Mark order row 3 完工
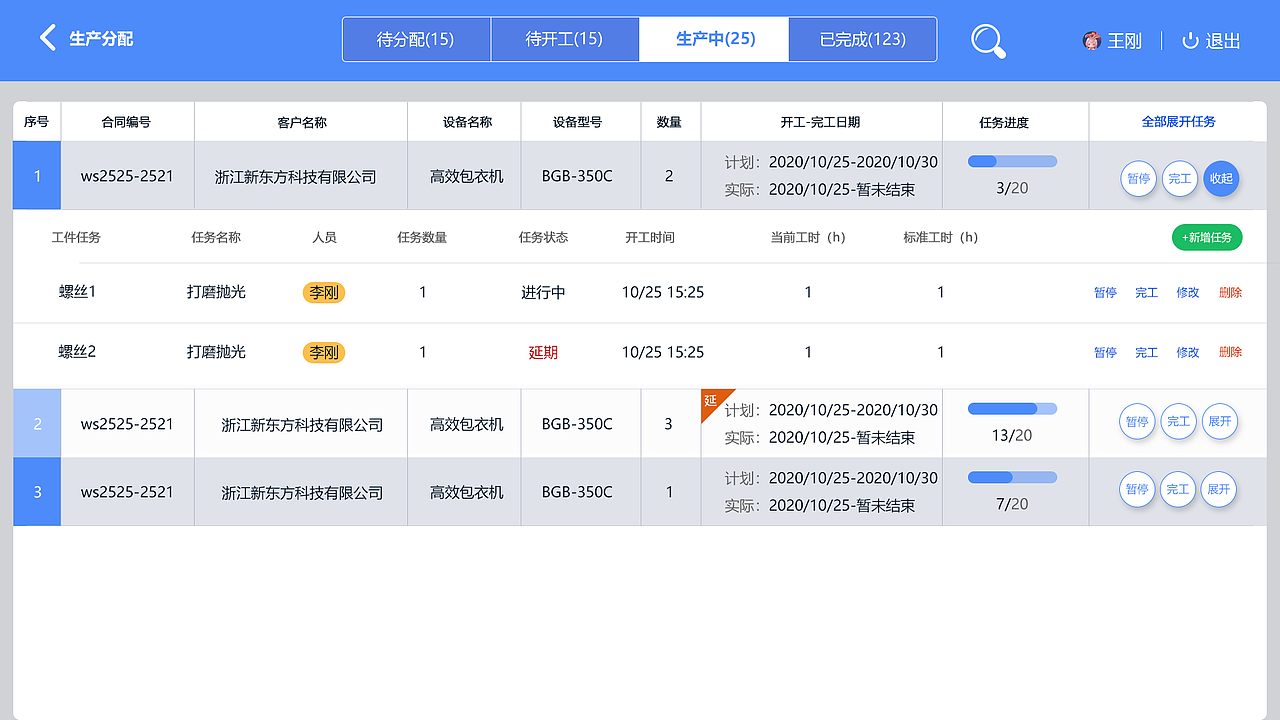 coord(1178,489)
